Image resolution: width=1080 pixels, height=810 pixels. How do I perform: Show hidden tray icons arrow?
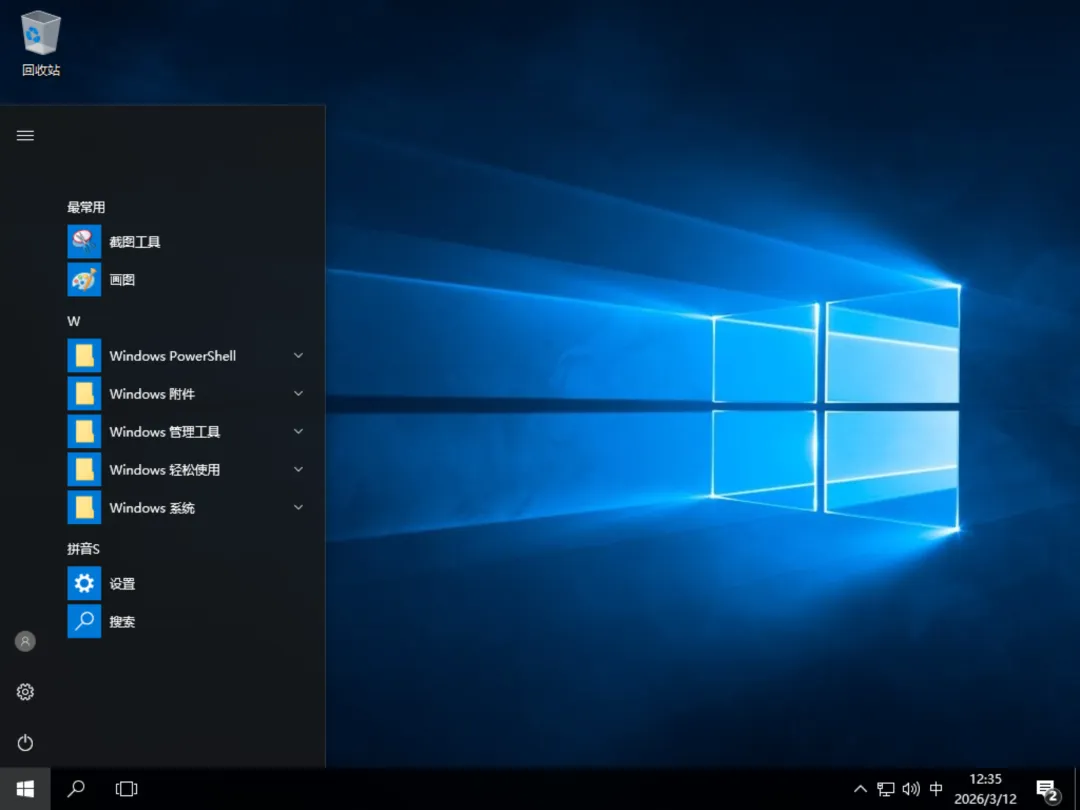coord(860,789)
